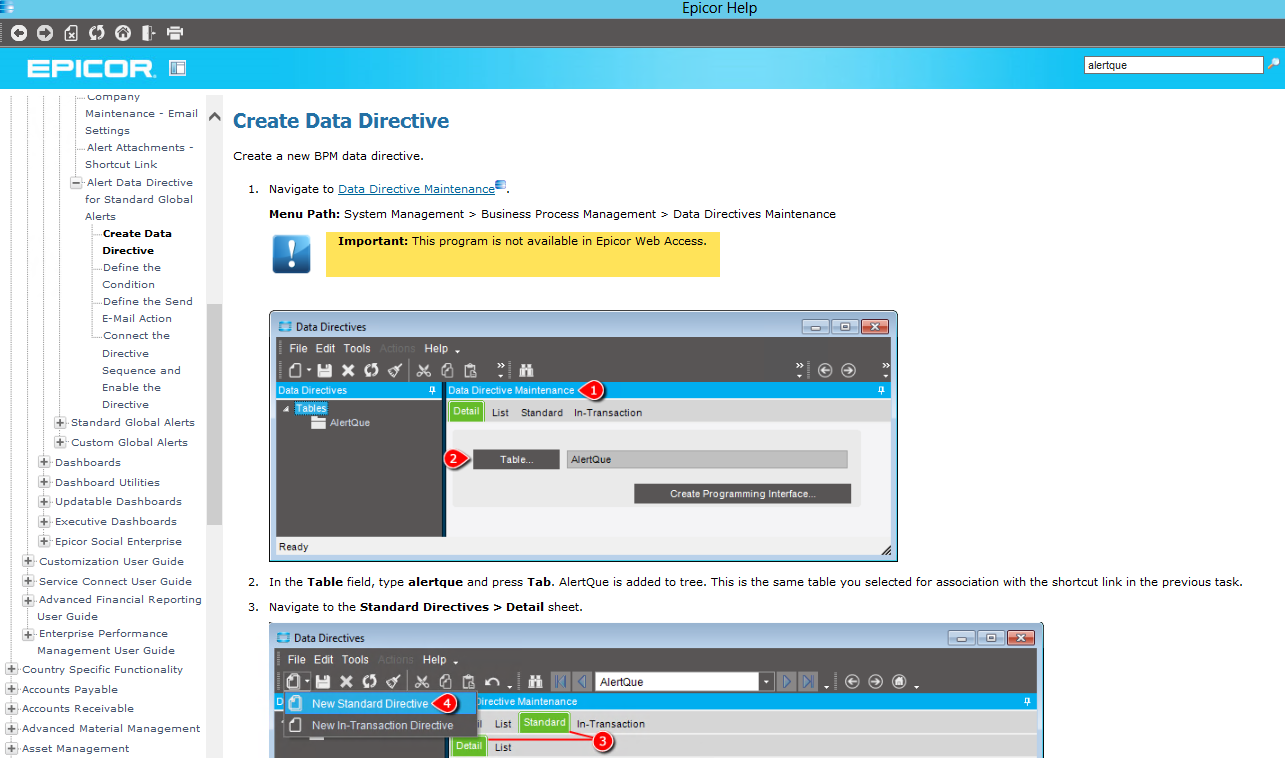Open the Define the Condition topic
This screenshot has height=758, width=1285.
tap(131, 276)
